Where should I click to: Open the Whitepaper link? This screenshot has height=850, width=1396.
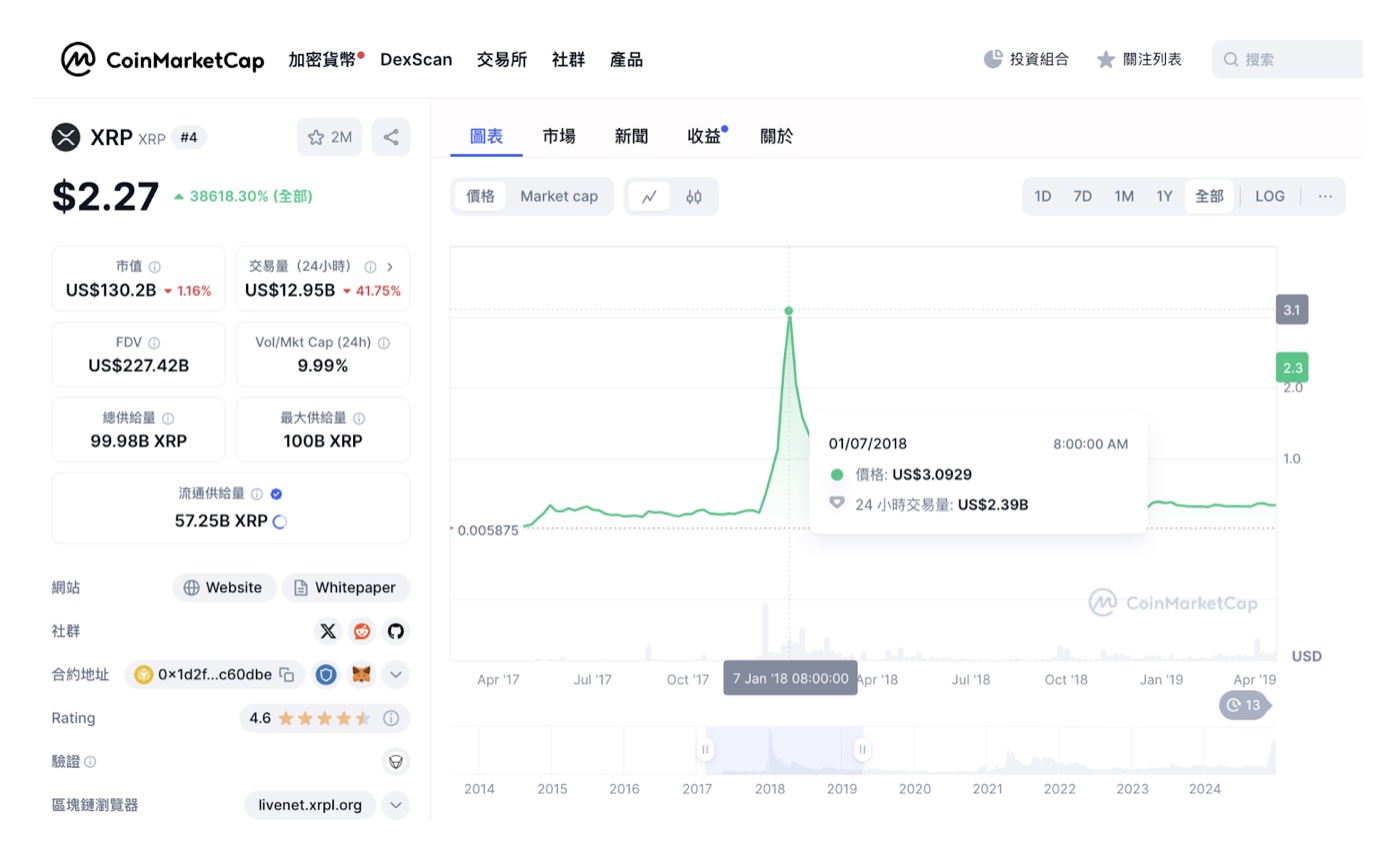coord(346,588)
